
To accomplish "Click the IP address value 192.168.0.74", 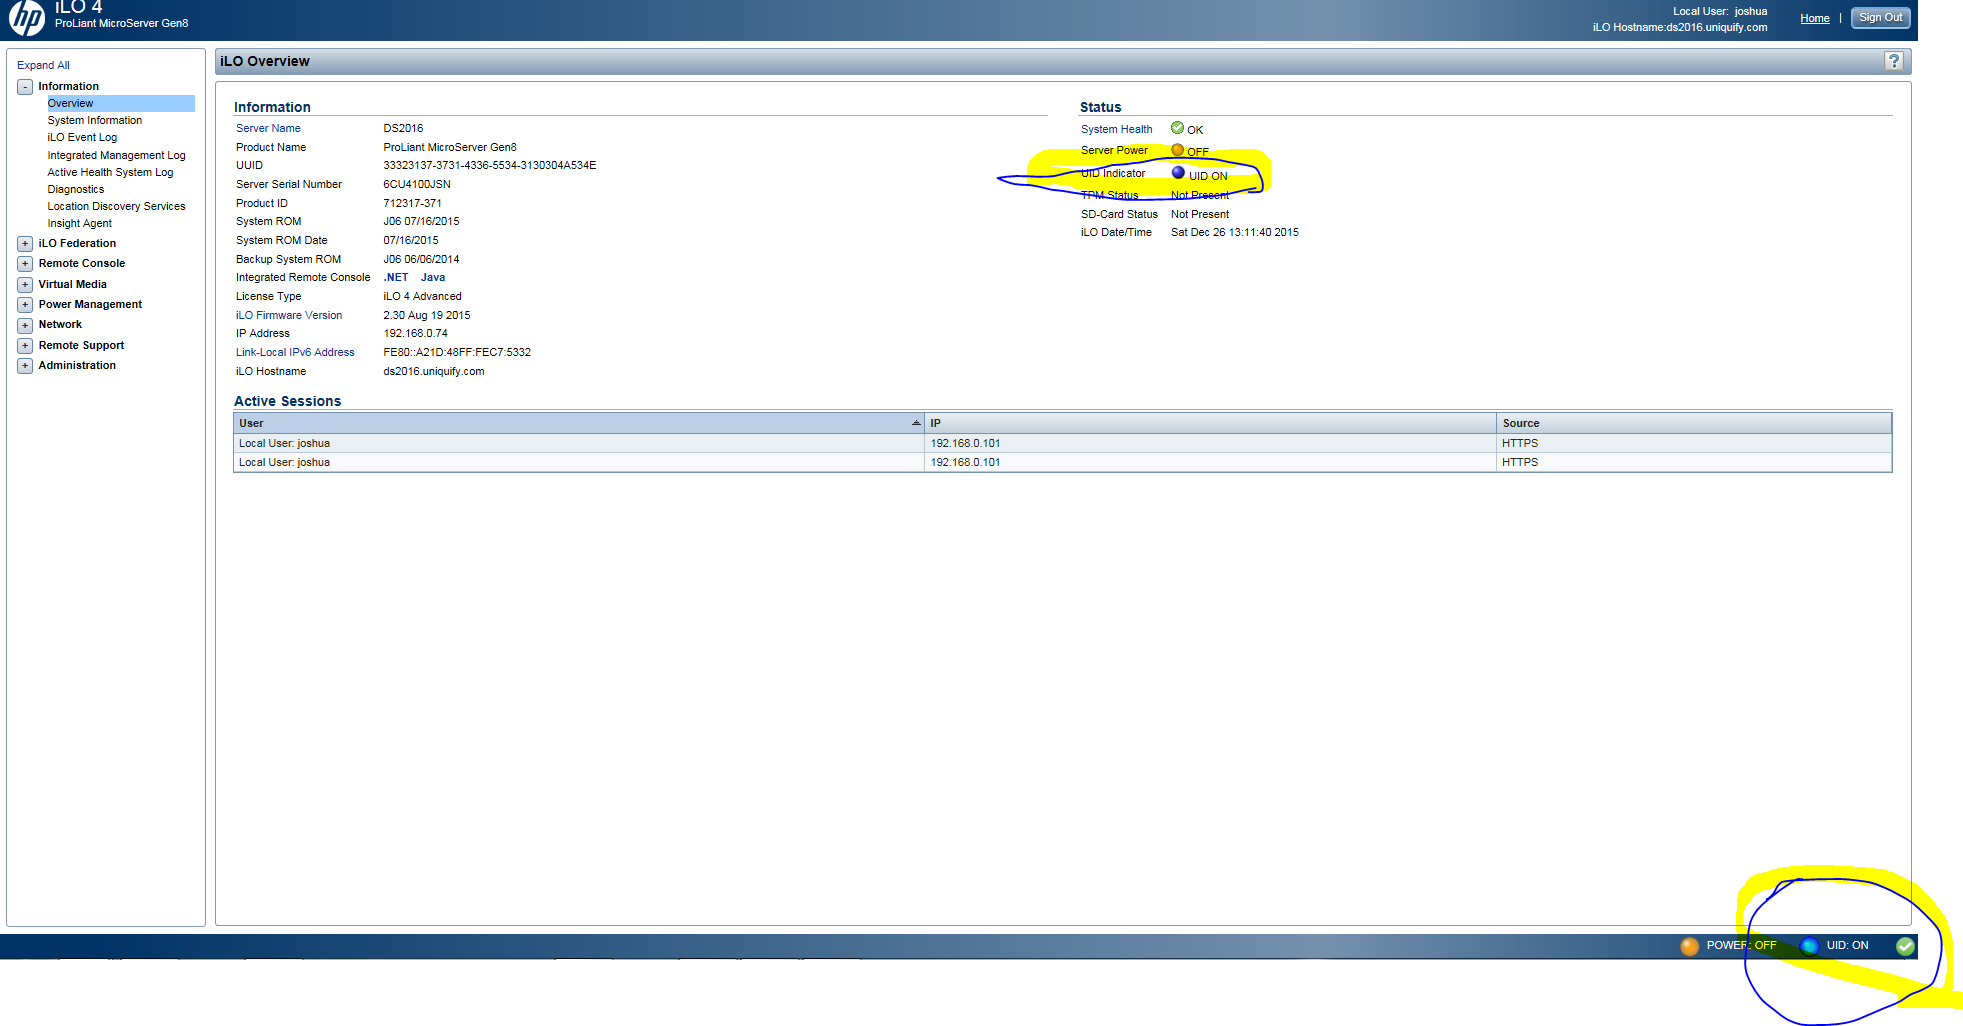I will 415,333.
